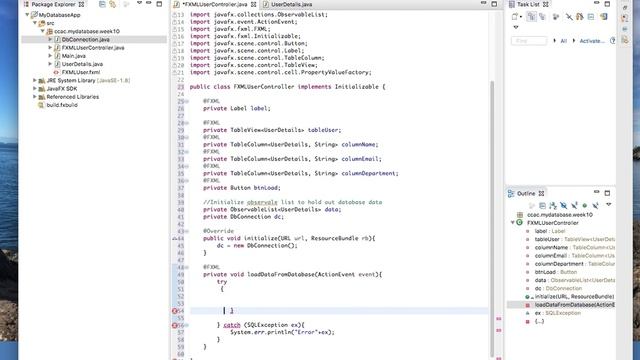Toggle Sort in Outline toolbar
Screen dimensions: 640x360
point(553,206)
